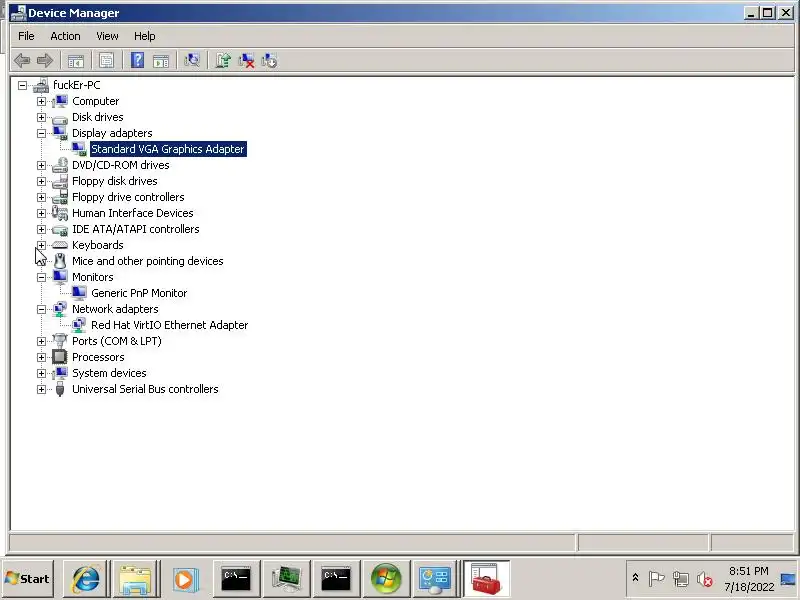Open the Control Panel taskbar button

(435, 579)
